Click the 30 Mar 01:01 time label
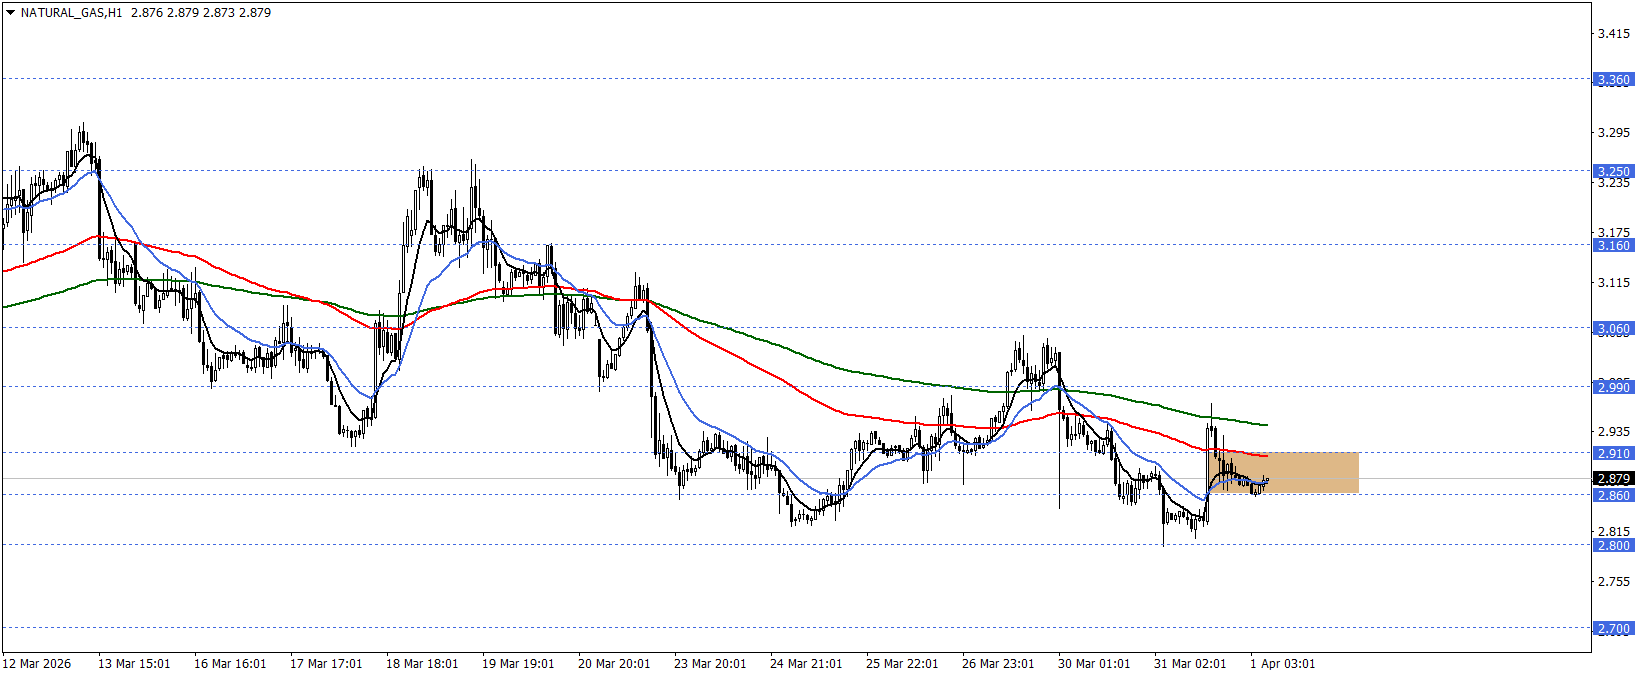This screenshot has width=1641, height=676. tap(1094, 664)
